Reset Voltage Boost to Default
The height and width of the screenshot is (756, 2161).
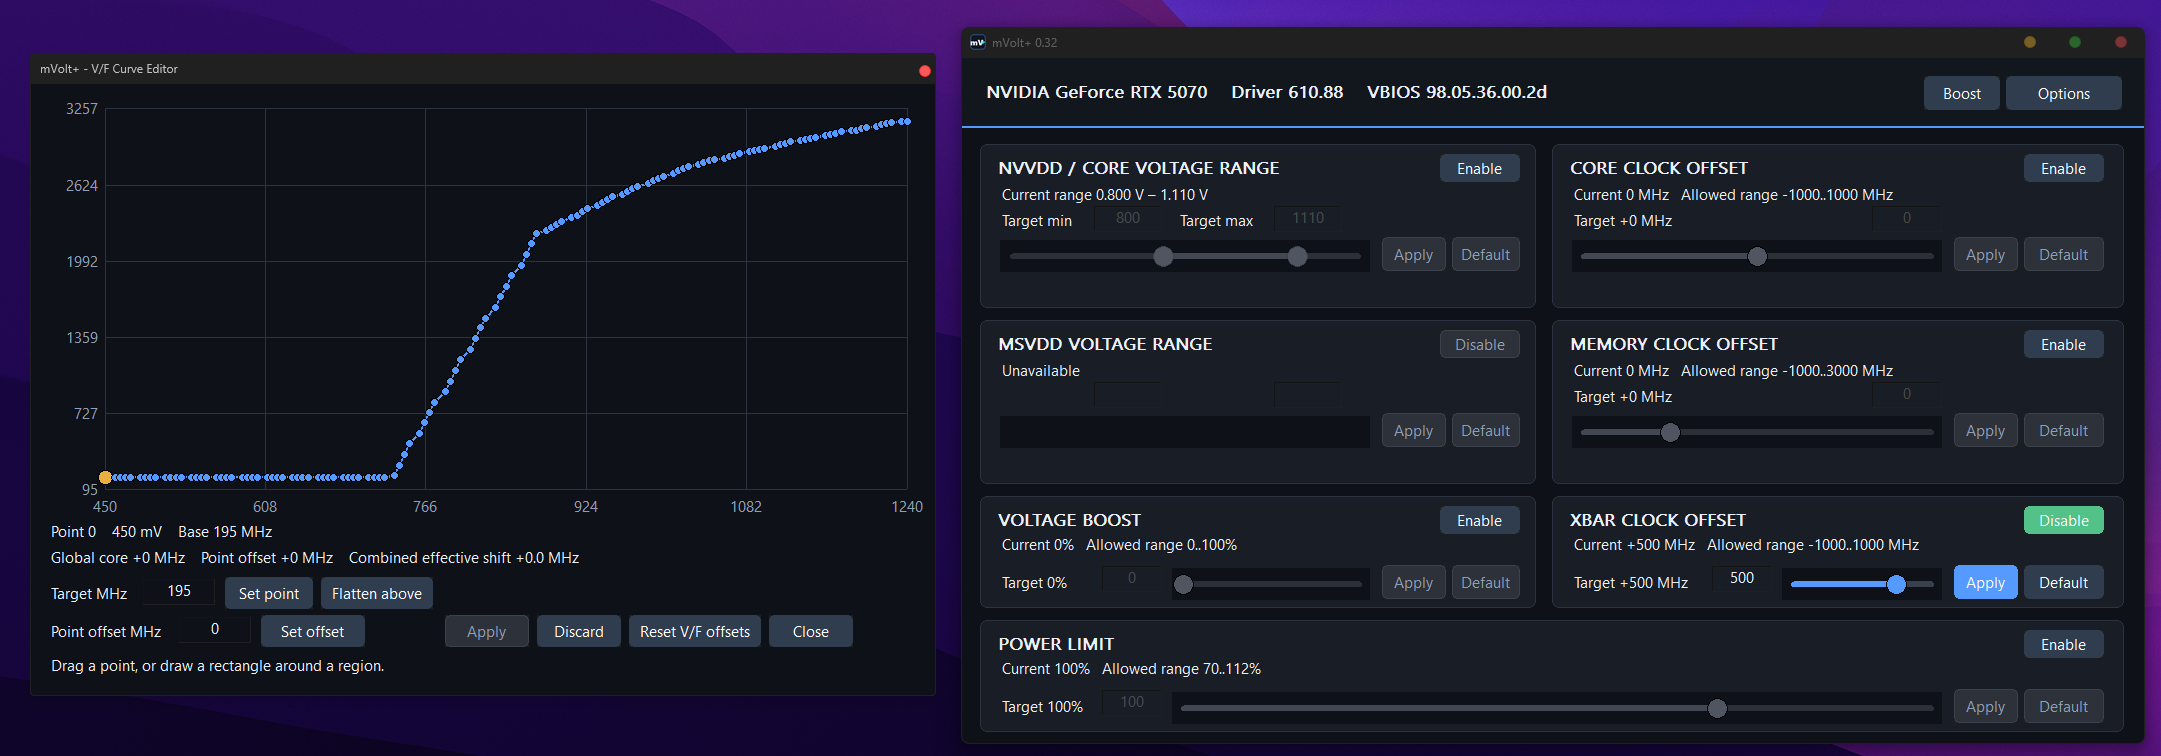[1486, 582]
